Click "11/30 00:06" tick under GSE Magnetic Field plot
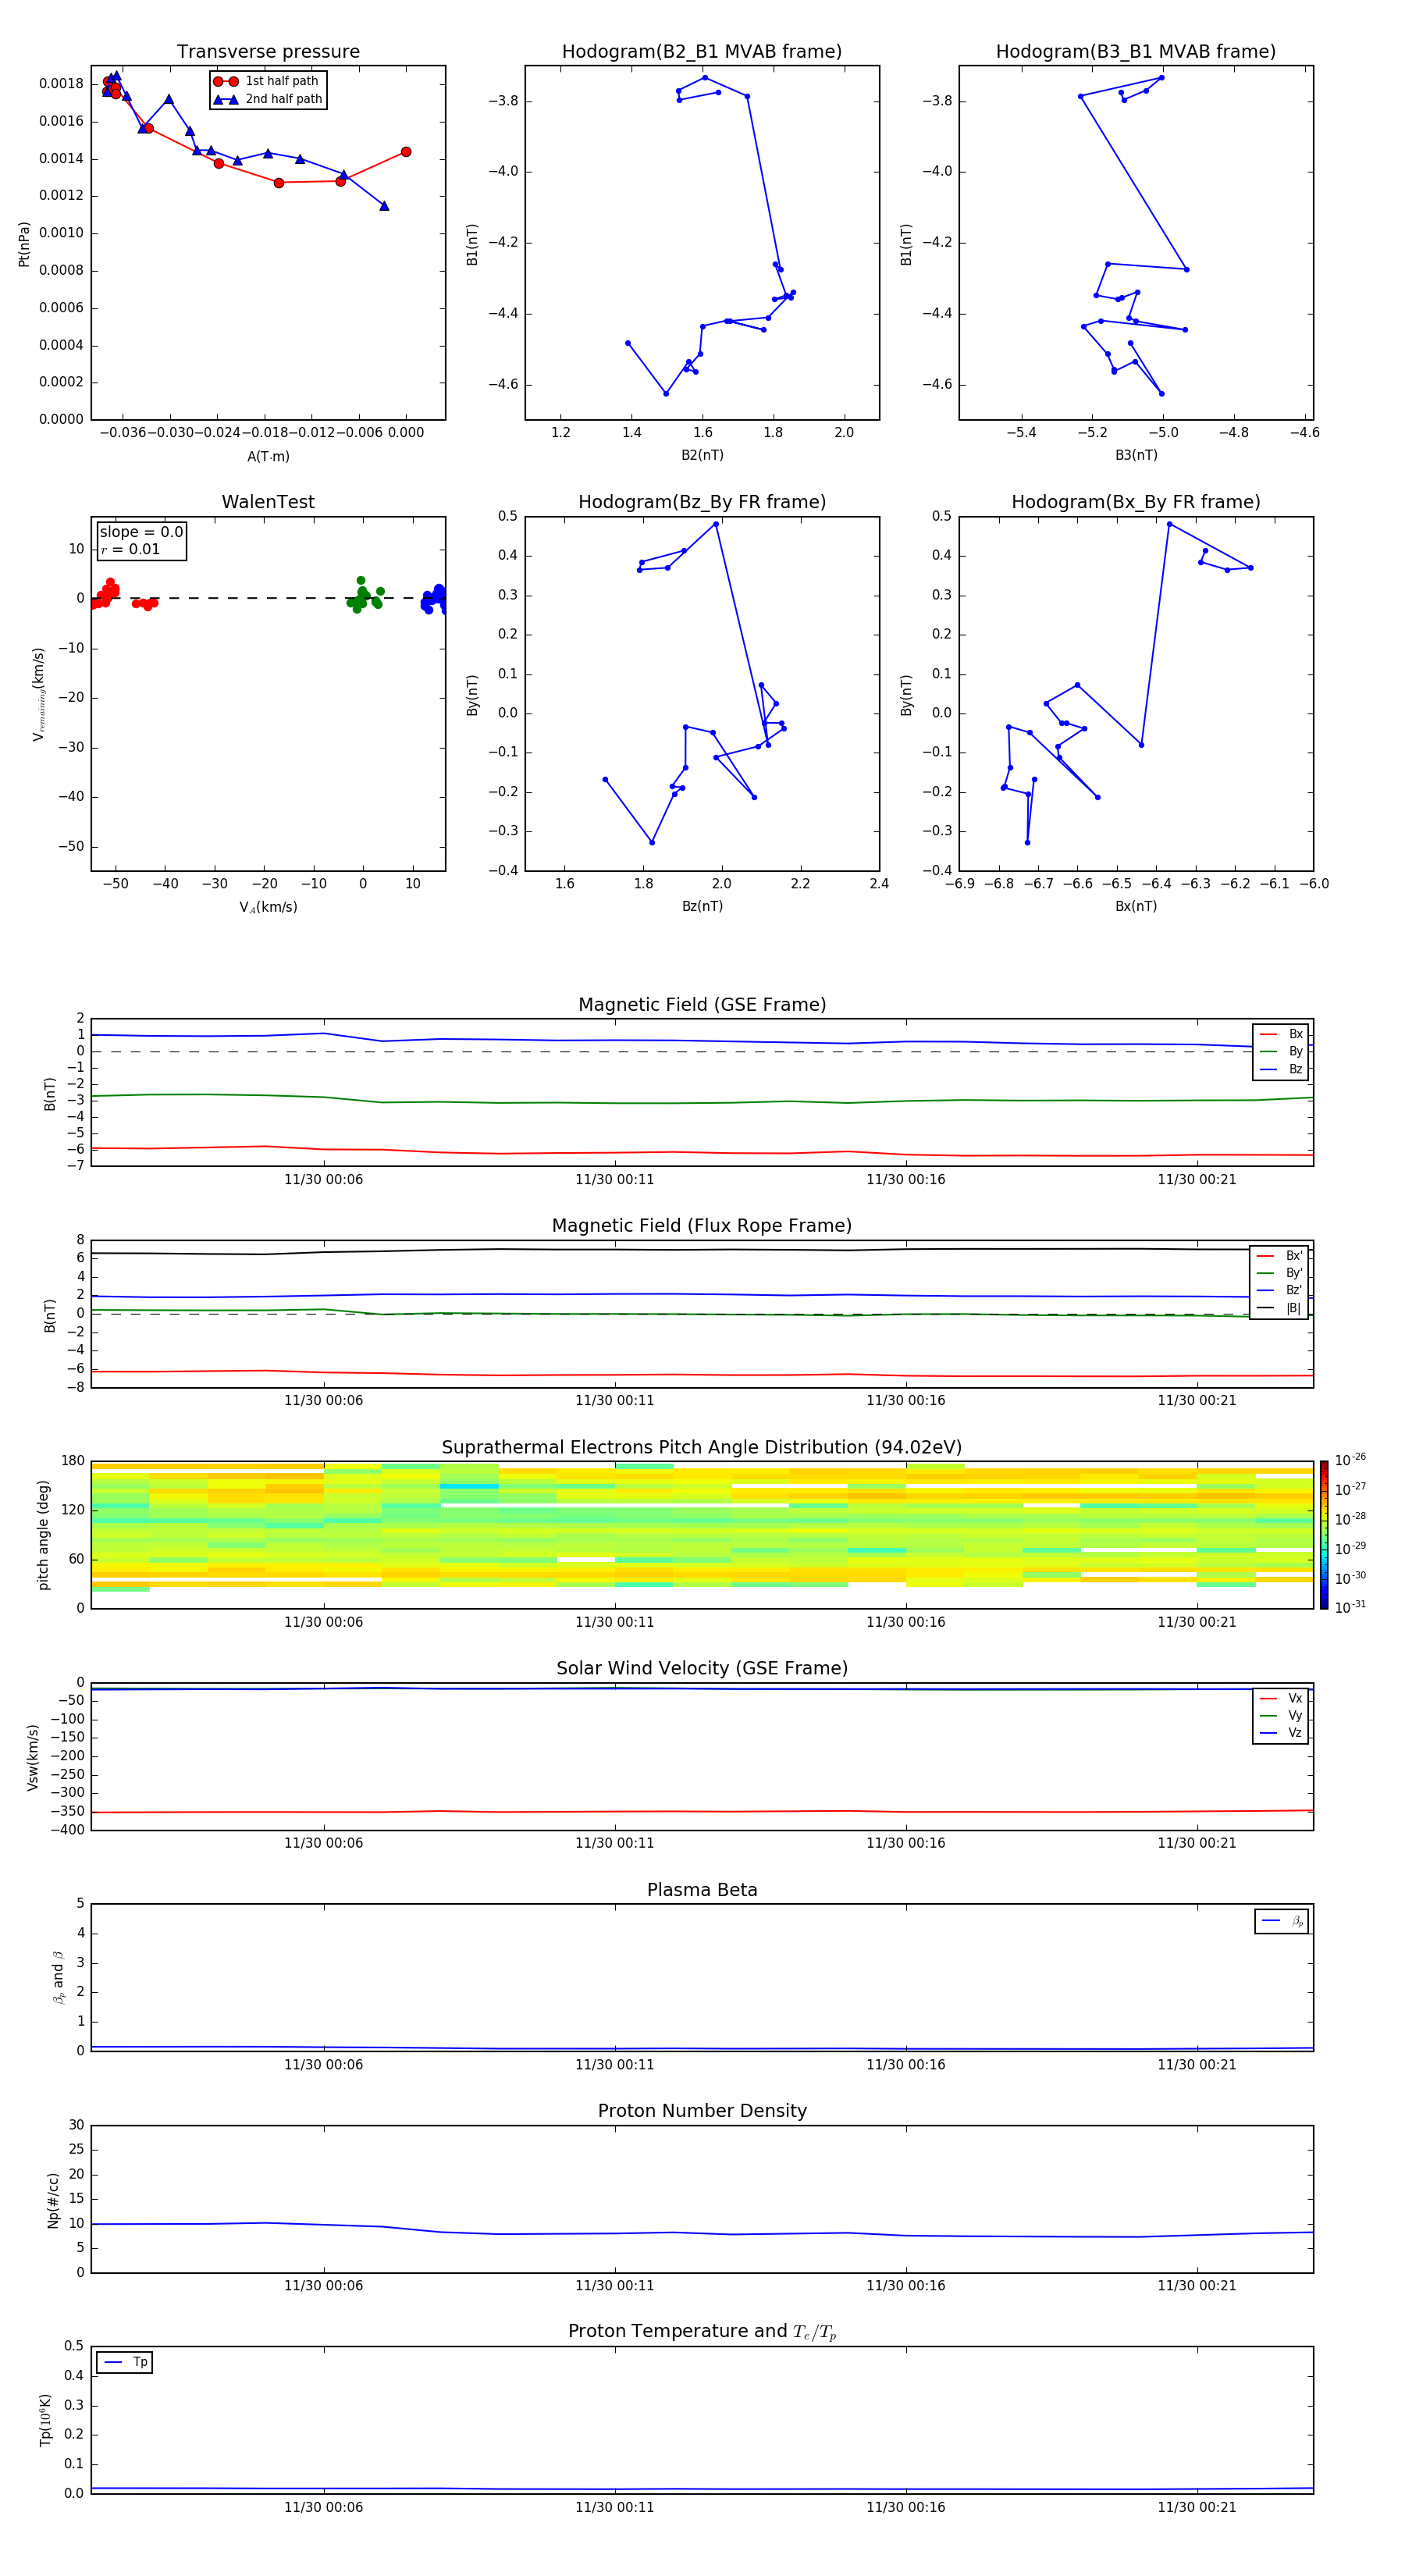1405x2576 pixels. click(323, 1180)
